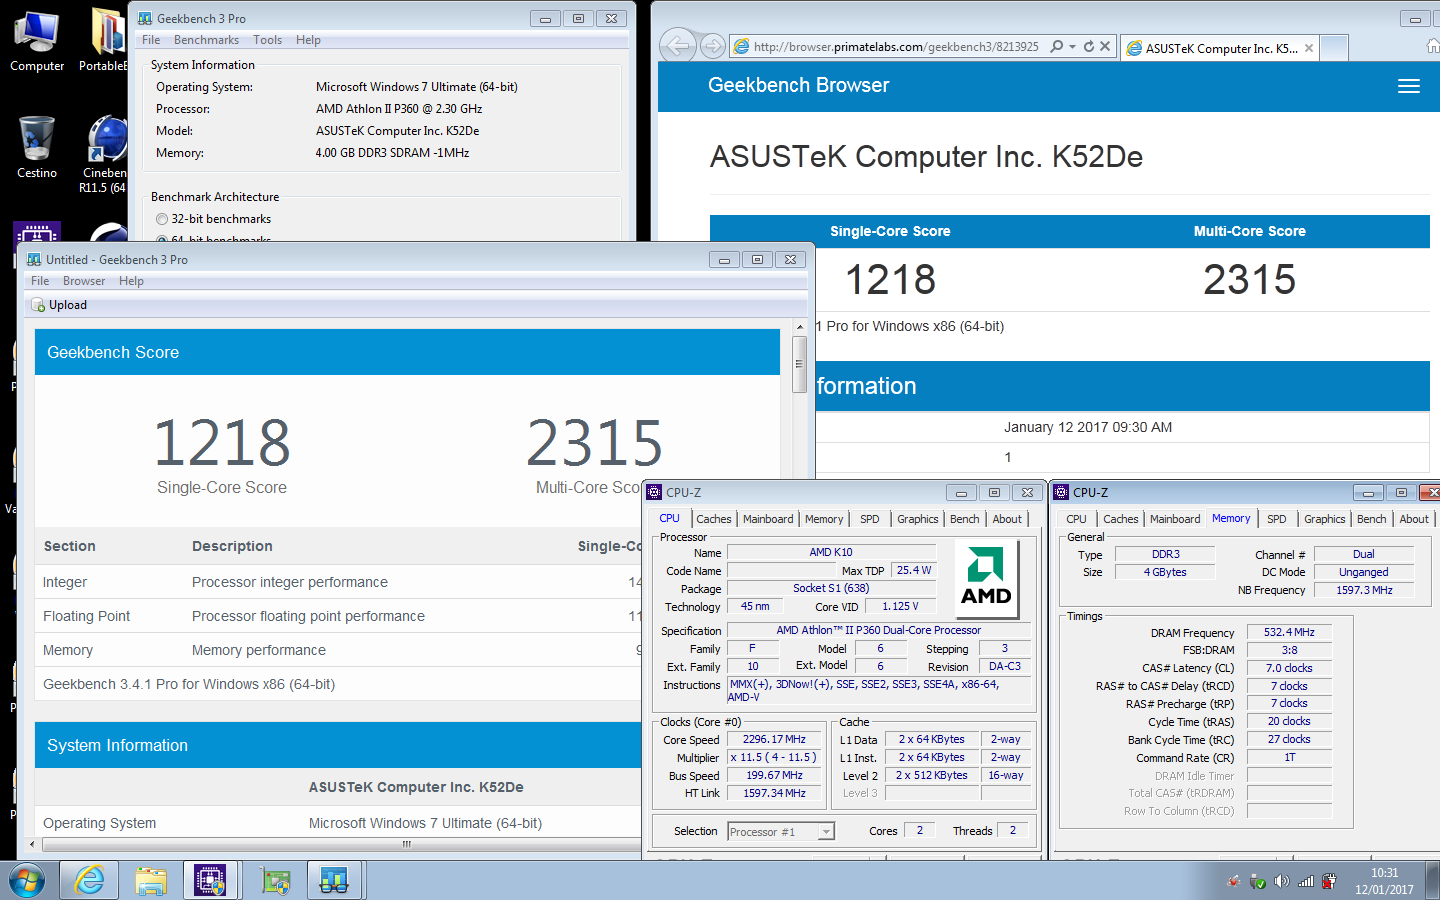1440x900 pixels.
Task: Click the Upload icon in Geekbench results
Action: (x=38, y=305)
